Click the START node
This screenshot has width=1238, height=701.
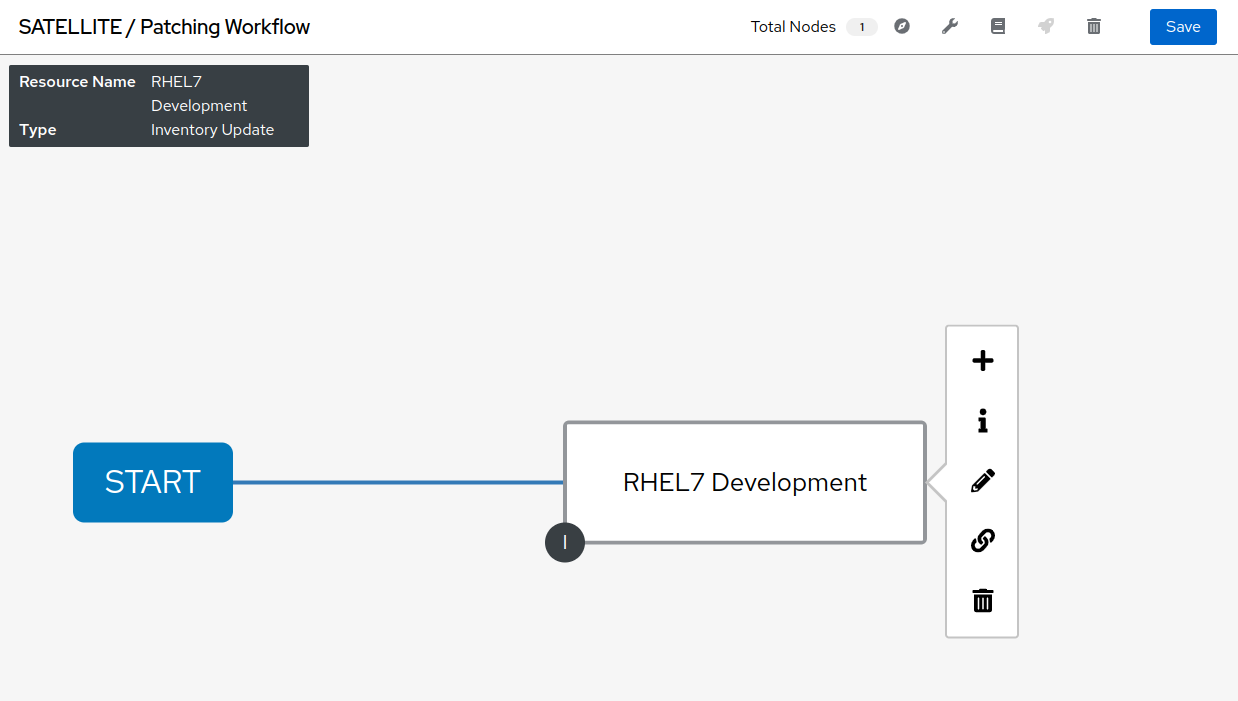pos(153,482)
